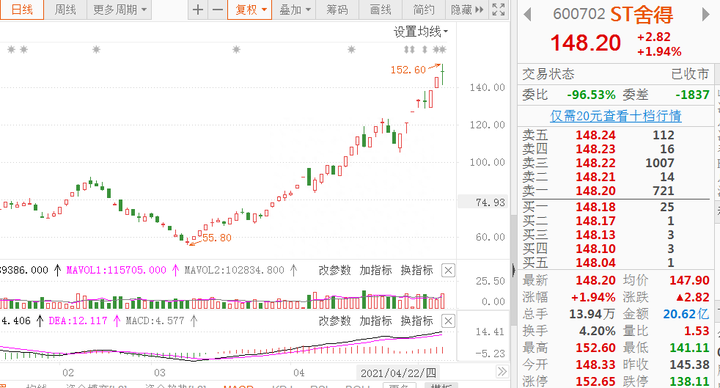Close the volume indicator panel
The image size is (720, 388).
coord(448,270)
